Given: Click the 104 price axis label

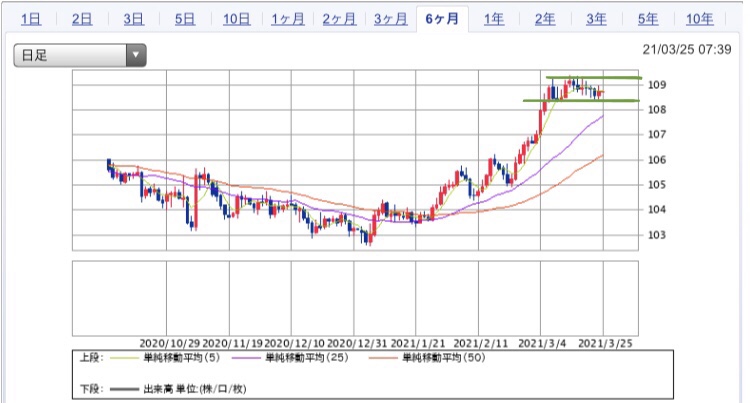Looking at the screenshot, I should point(657,209).
